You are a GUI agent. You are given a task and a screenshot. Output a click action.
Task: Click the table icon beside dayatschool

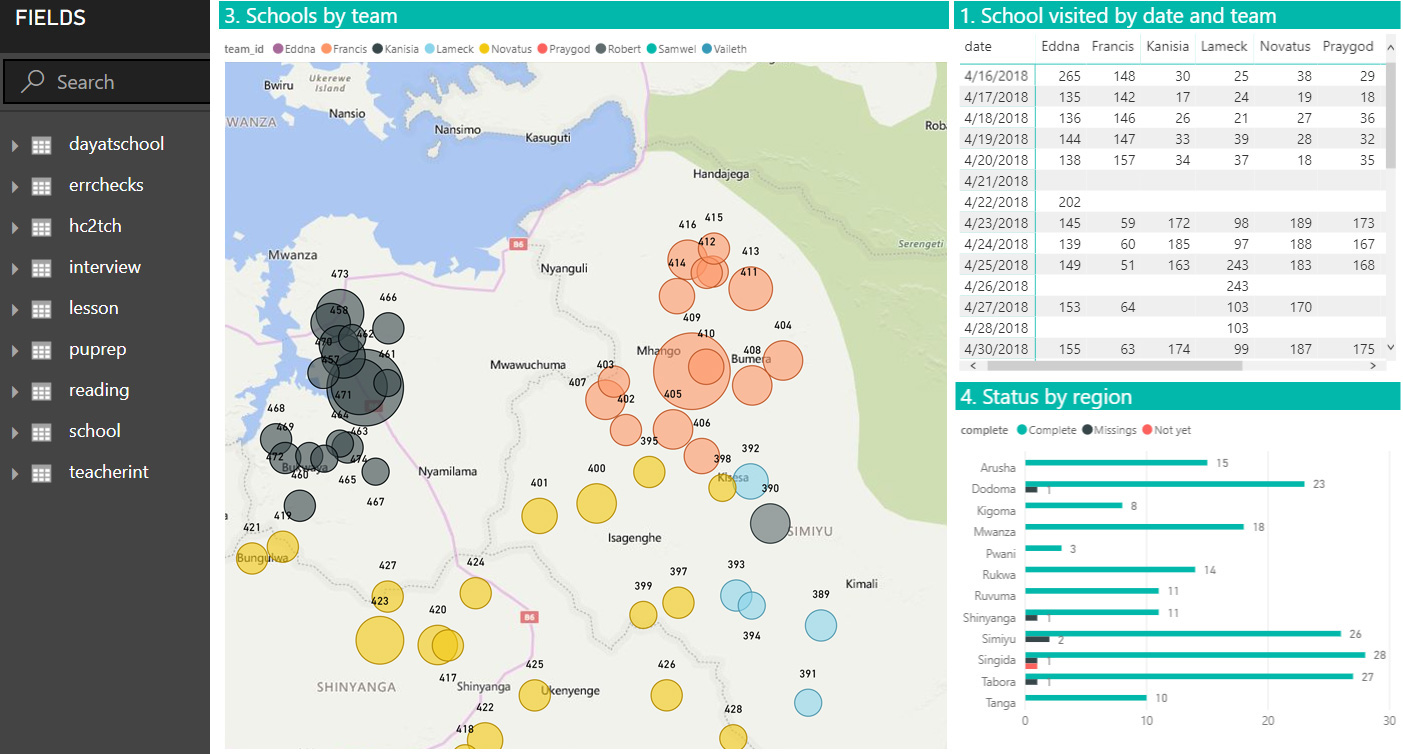(41, 145)
